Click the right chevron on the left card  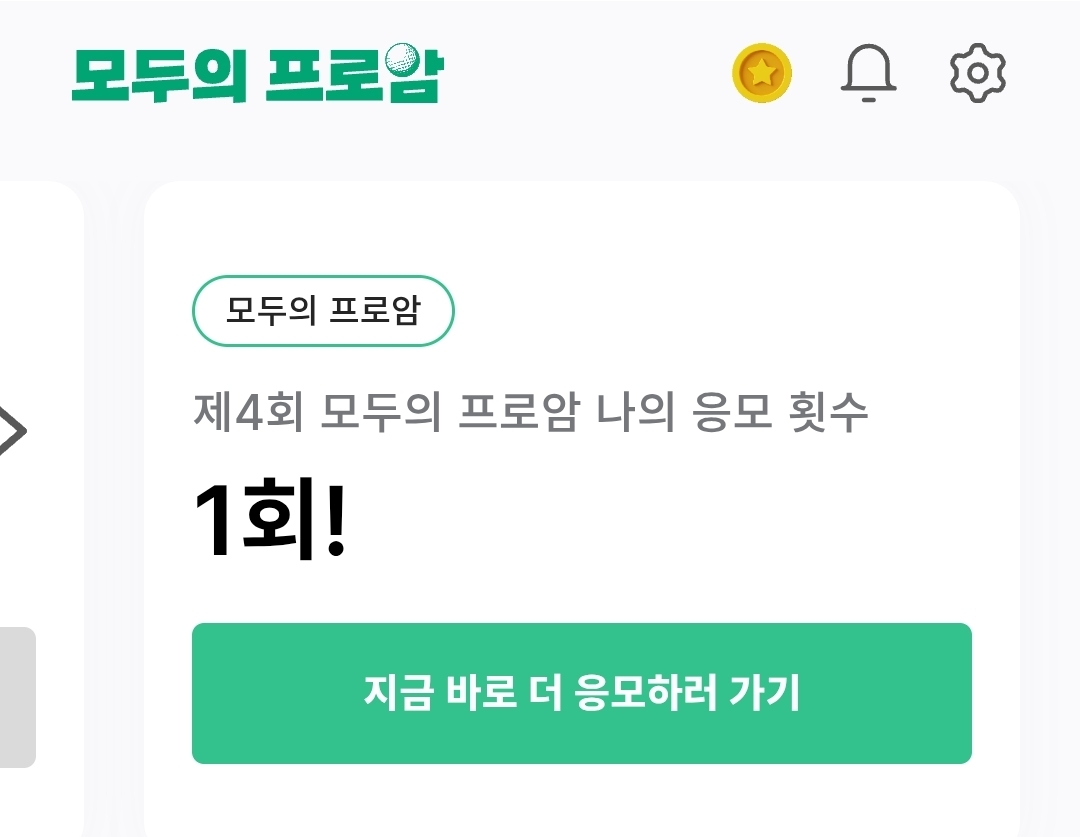pos(12,432)
